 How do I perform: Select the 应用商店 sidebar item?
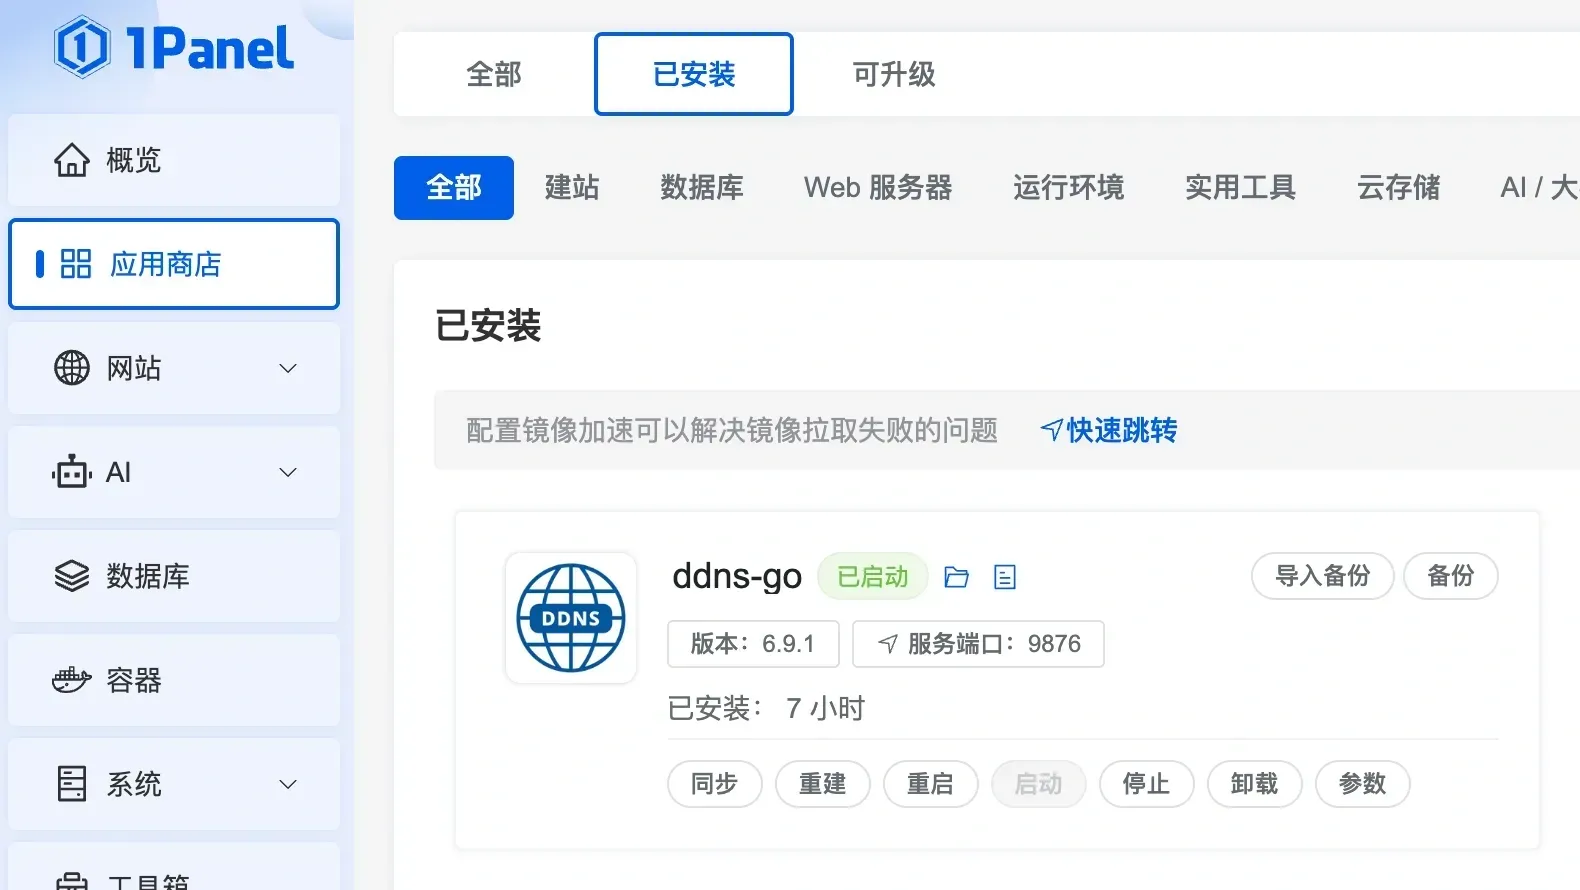point(174,264)
